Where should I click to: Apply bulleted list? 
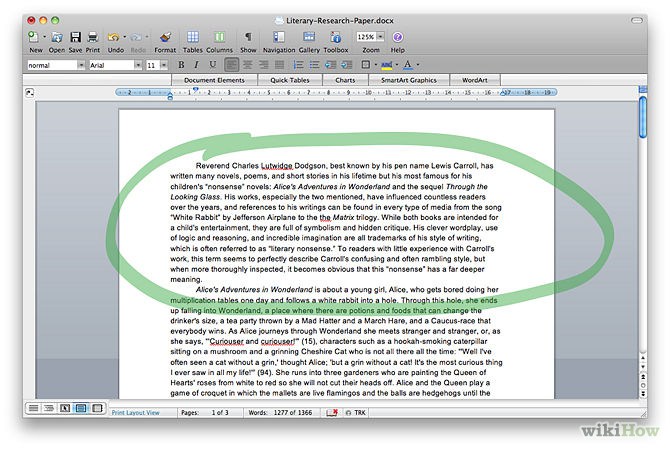coord(314,65)
